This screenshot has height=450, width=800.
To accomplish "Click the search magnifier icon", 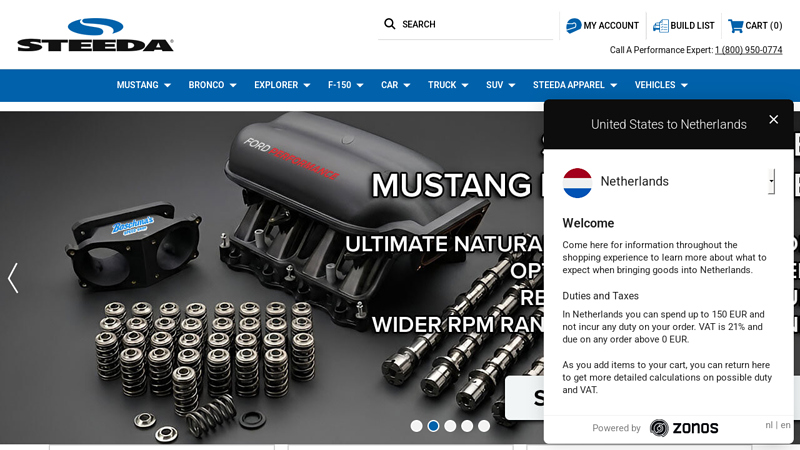I will [x=390, y=24].
